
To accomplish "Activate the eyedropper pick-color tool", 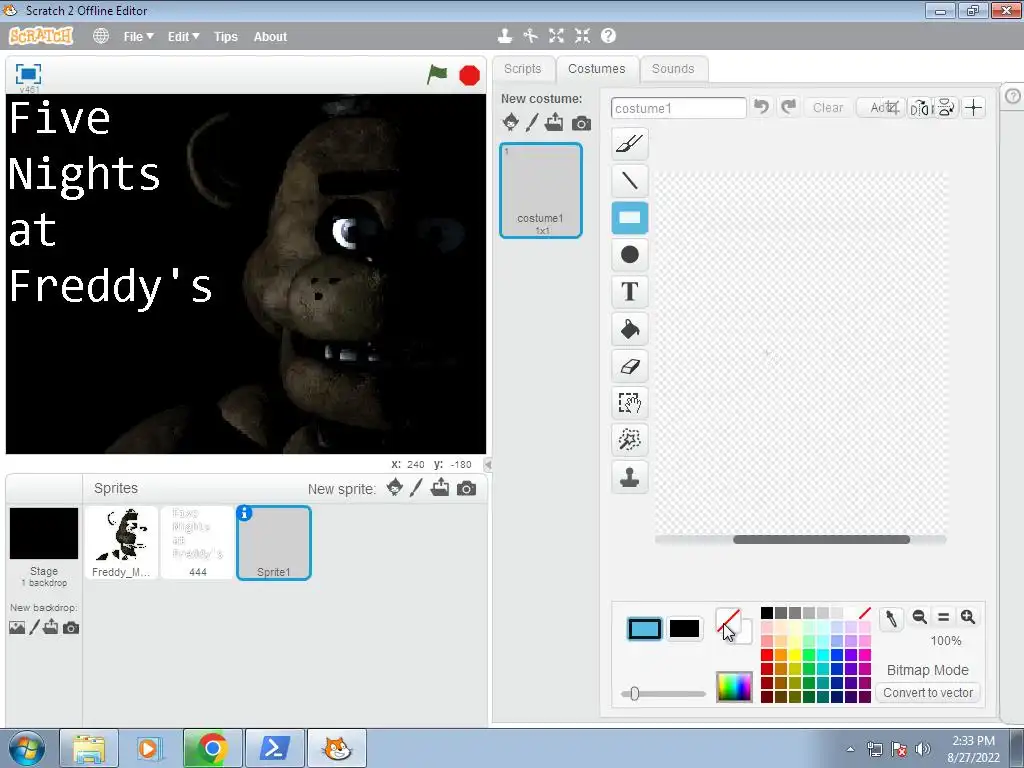I will [x=891, y=618].
